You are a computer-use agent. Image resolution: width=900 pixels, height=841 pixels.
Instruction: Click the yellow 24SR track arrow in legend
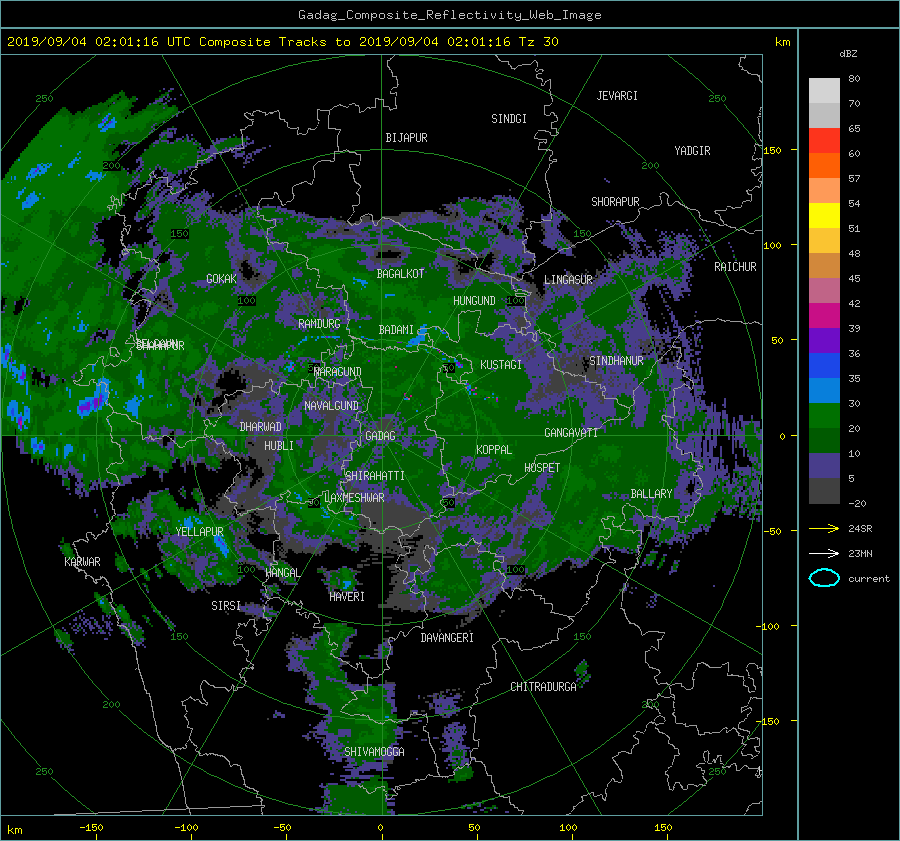(x=824, y=529)
